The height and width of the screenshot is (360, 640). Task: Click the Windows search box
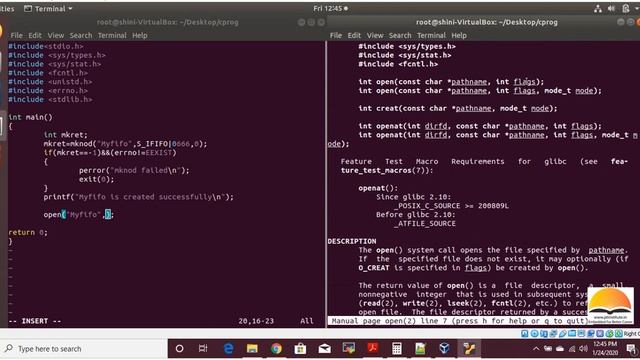point(84,349)
